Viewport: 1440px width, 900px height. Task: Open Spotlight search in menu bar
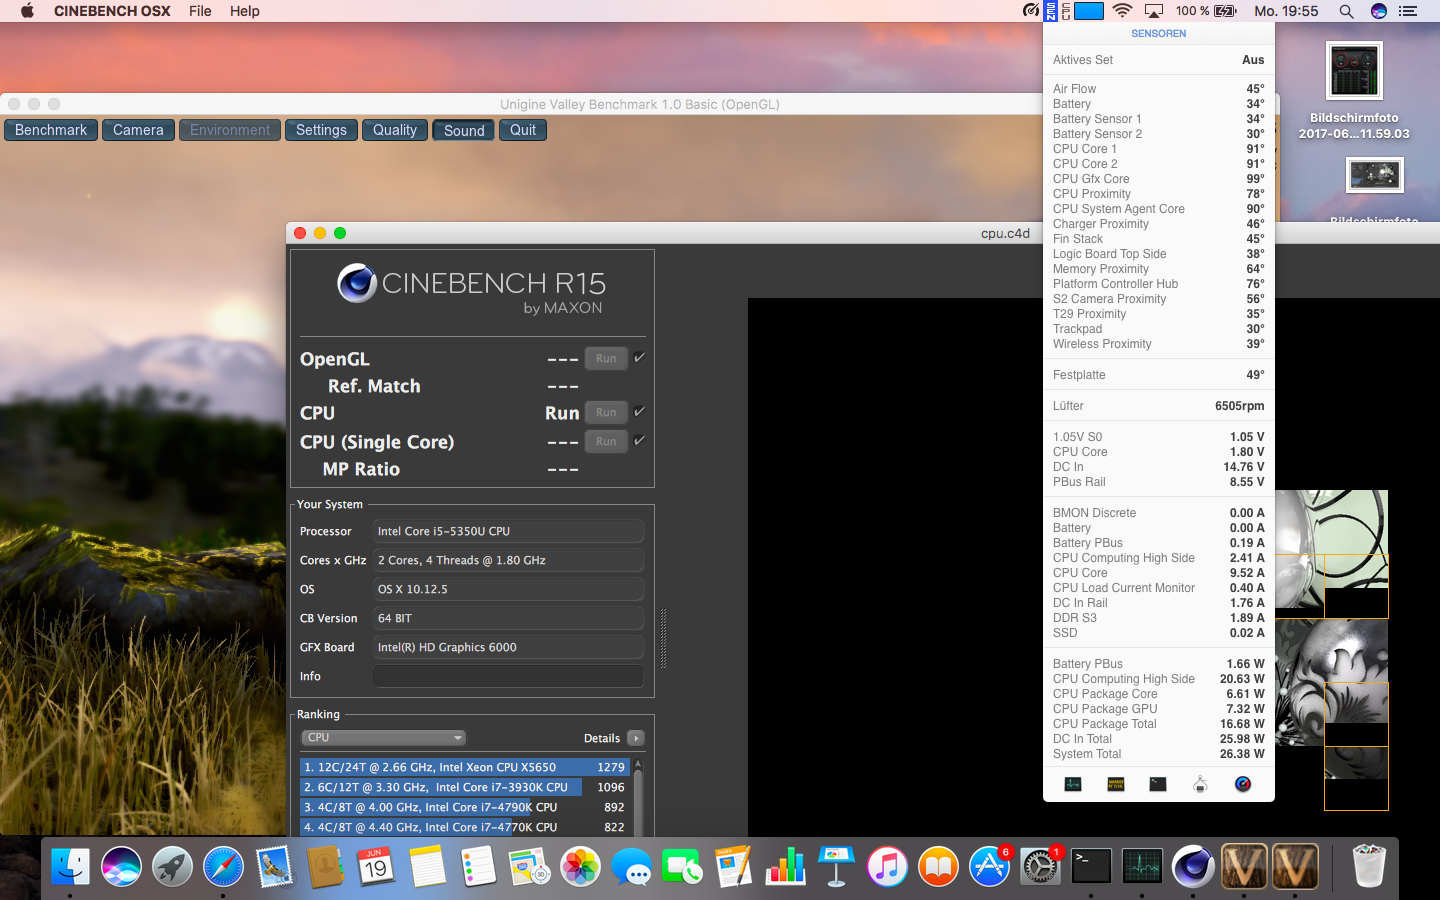tap(1346, 11)
